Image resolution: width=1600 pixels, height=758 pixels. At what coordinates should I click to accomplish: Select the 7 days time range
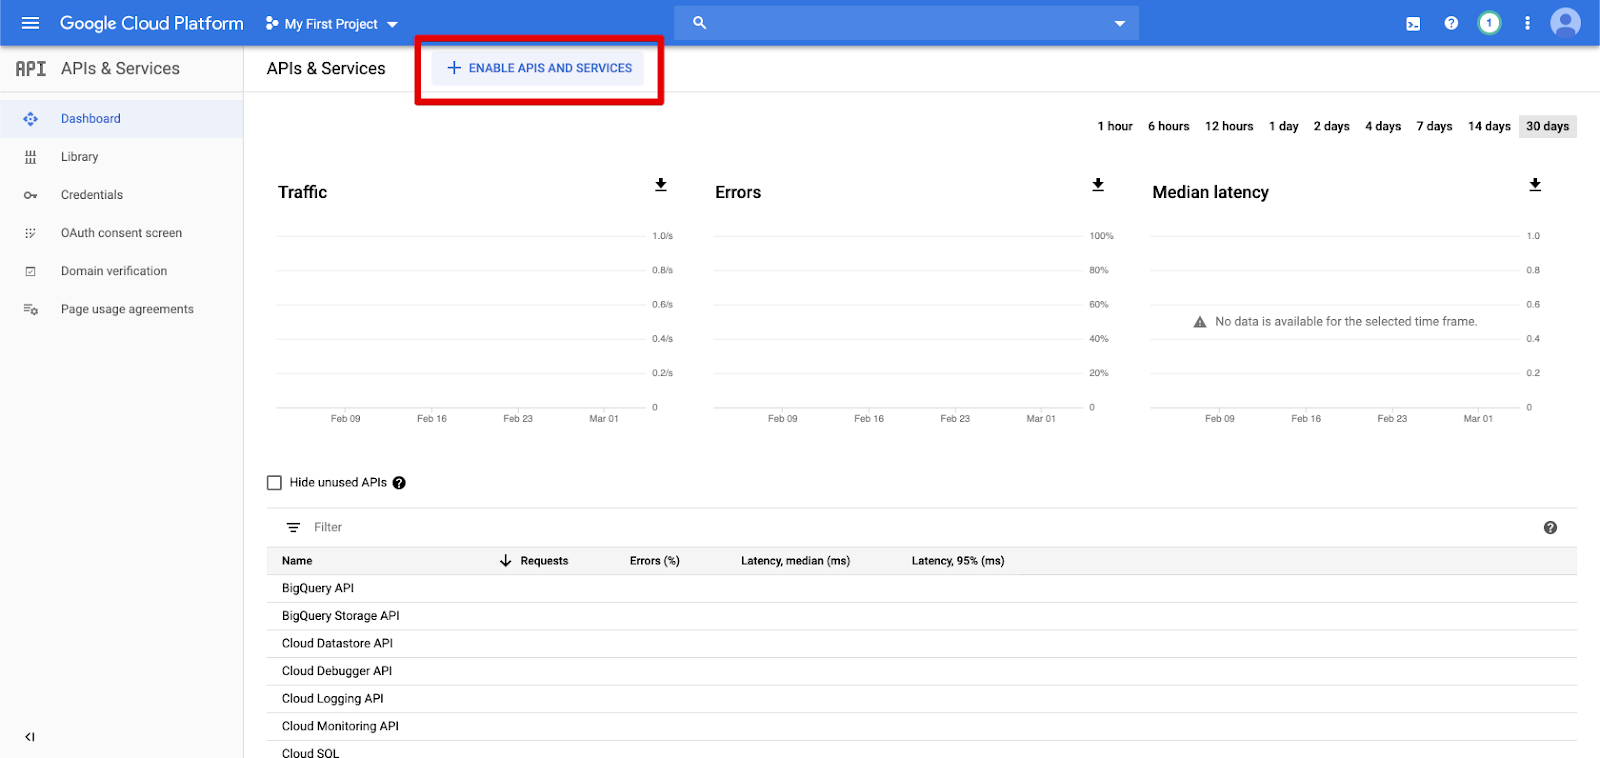(x=1434, y=126)
